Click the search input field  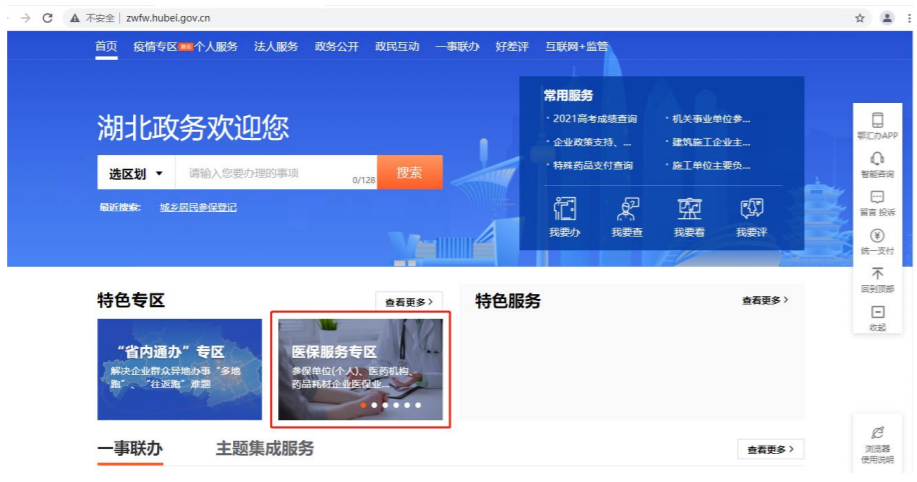(x=276, y=173)
